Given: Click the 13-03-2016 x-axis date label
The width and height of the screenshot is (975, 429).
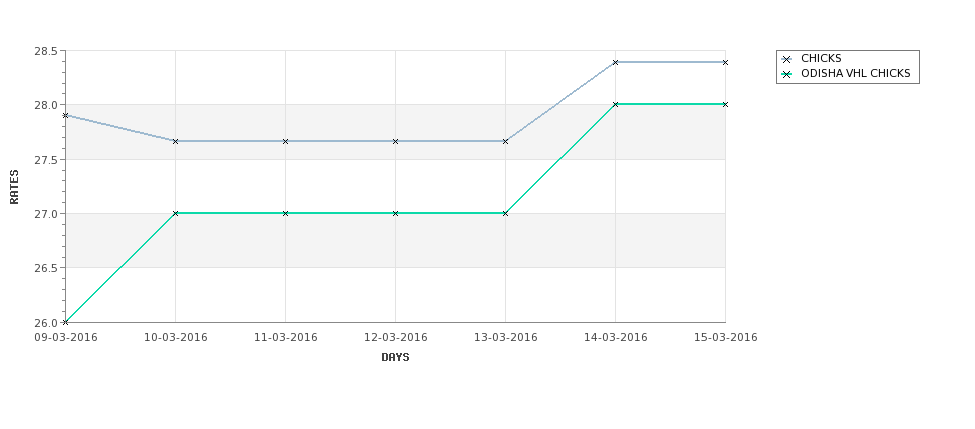Looking at the screenshot, I should click(x=506, y=338).
